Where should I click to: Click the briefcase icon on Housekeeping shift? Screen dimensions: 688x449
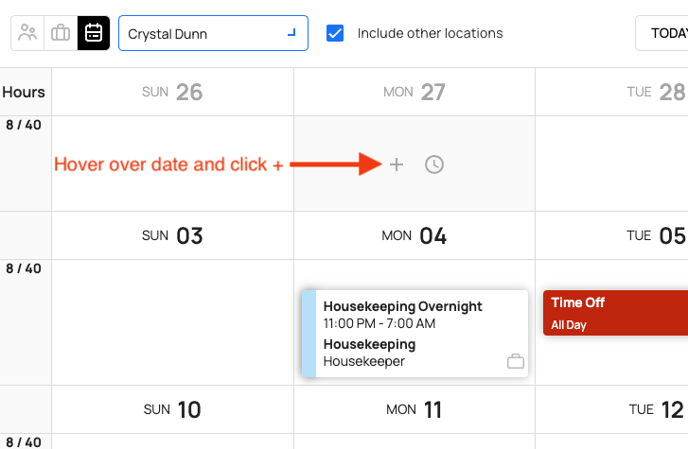pos(515,361)
